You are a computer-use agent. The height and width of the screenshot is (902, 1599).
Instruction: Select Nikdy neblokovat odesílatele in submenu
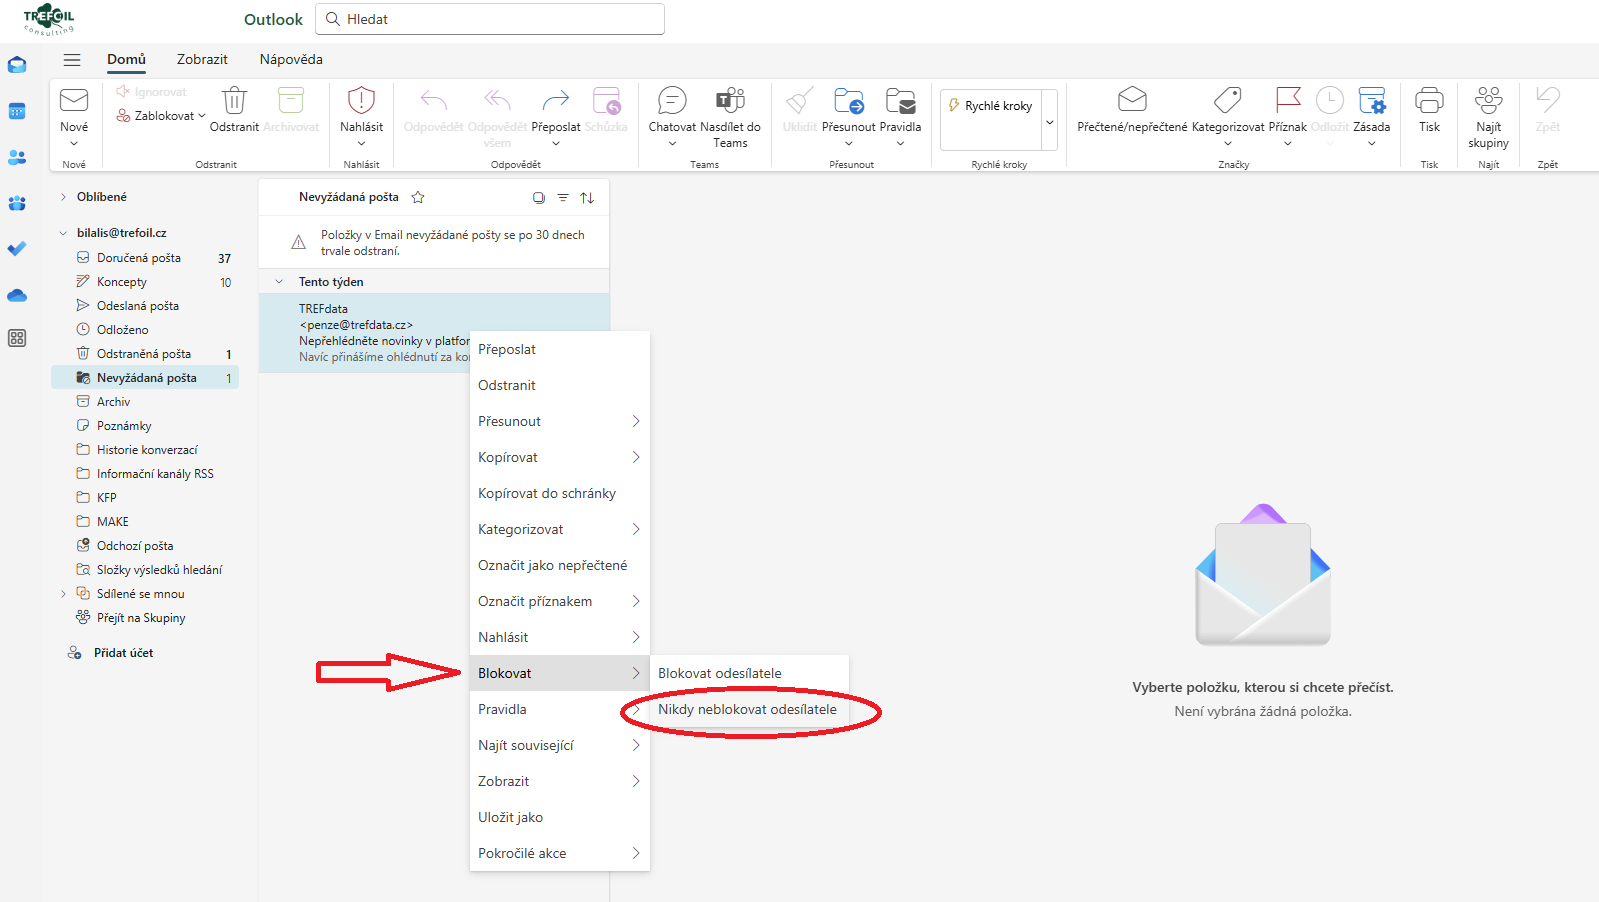[750, 709]
